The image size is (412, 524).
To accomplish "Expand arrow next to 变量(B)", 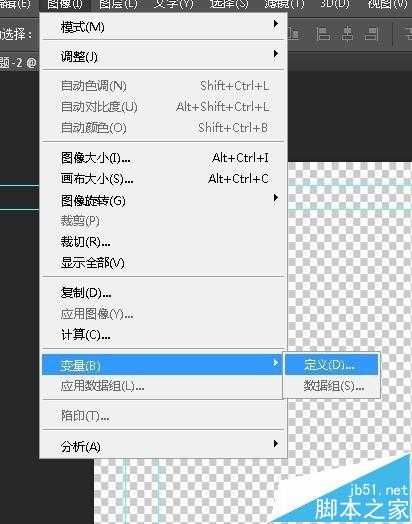I will [x=275, y=363].
